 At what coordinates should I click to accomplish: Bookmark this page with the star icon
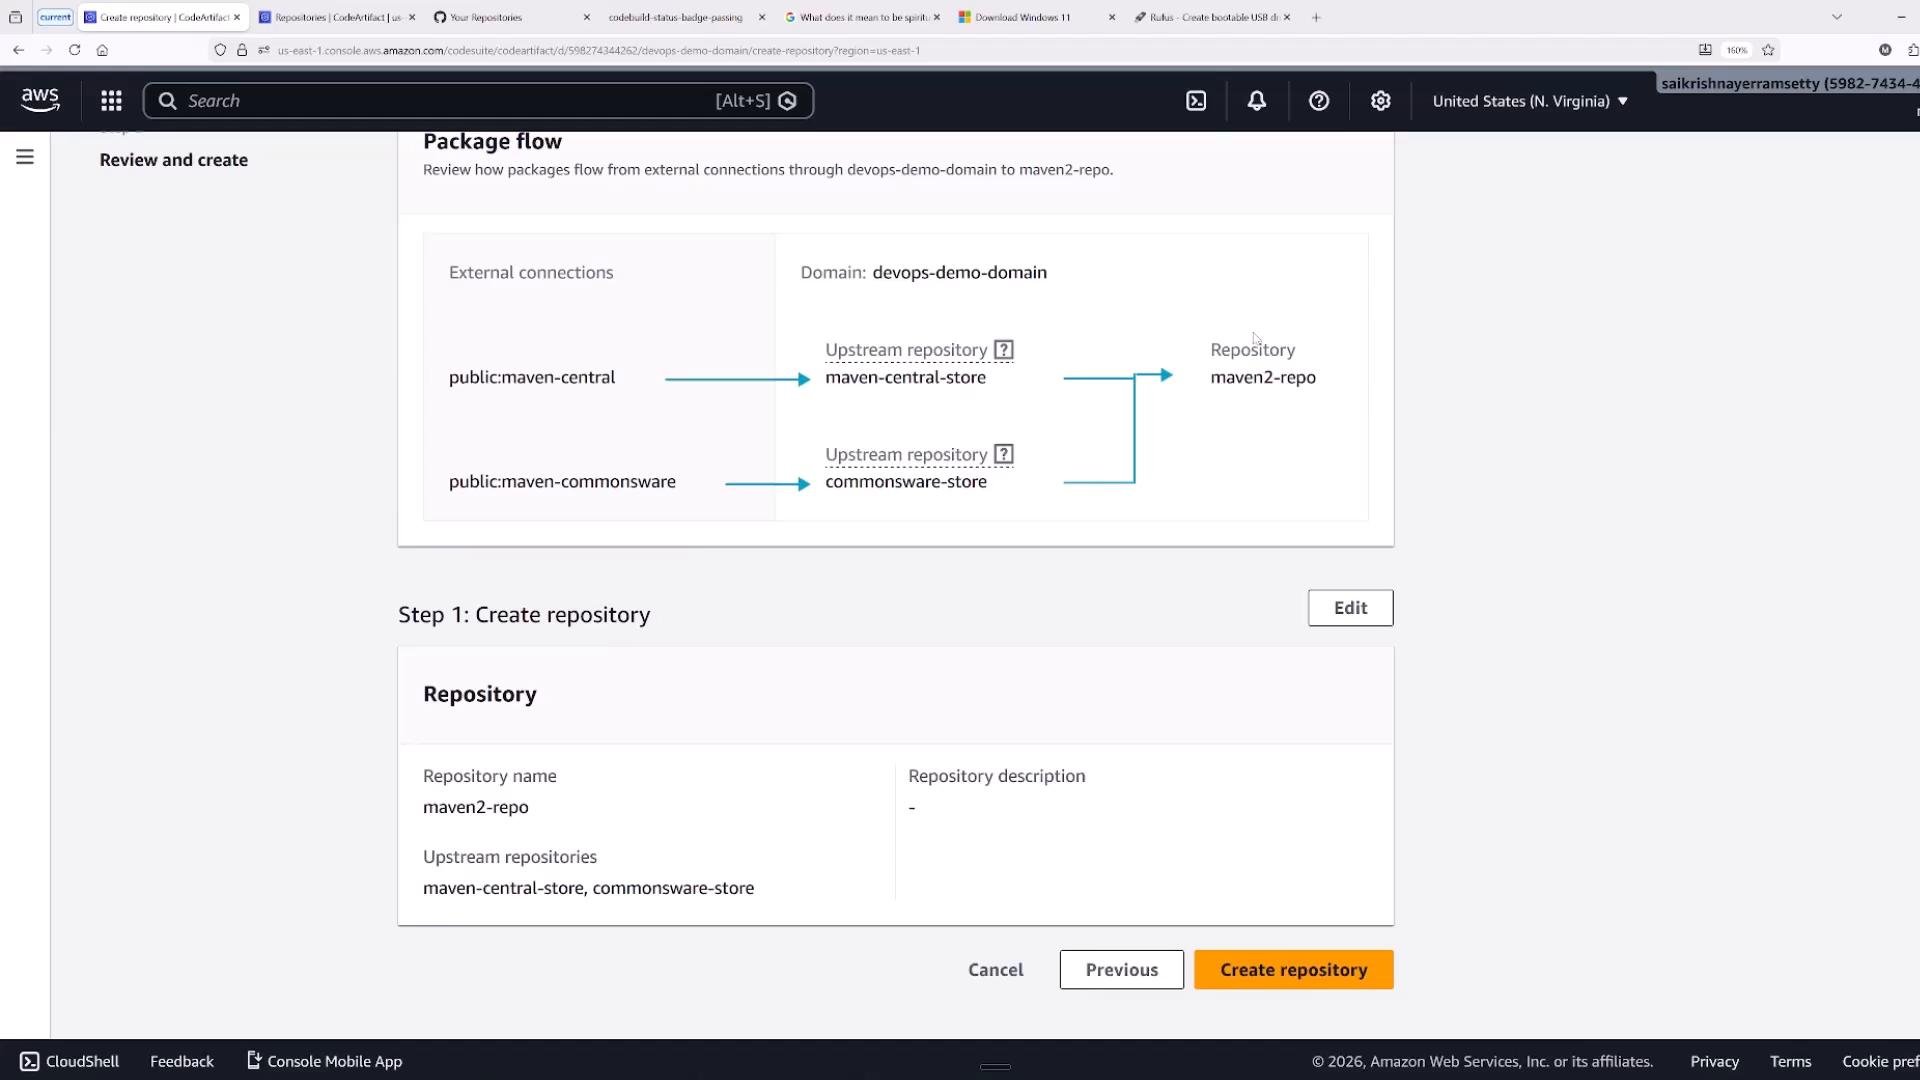pos(1768,50)
